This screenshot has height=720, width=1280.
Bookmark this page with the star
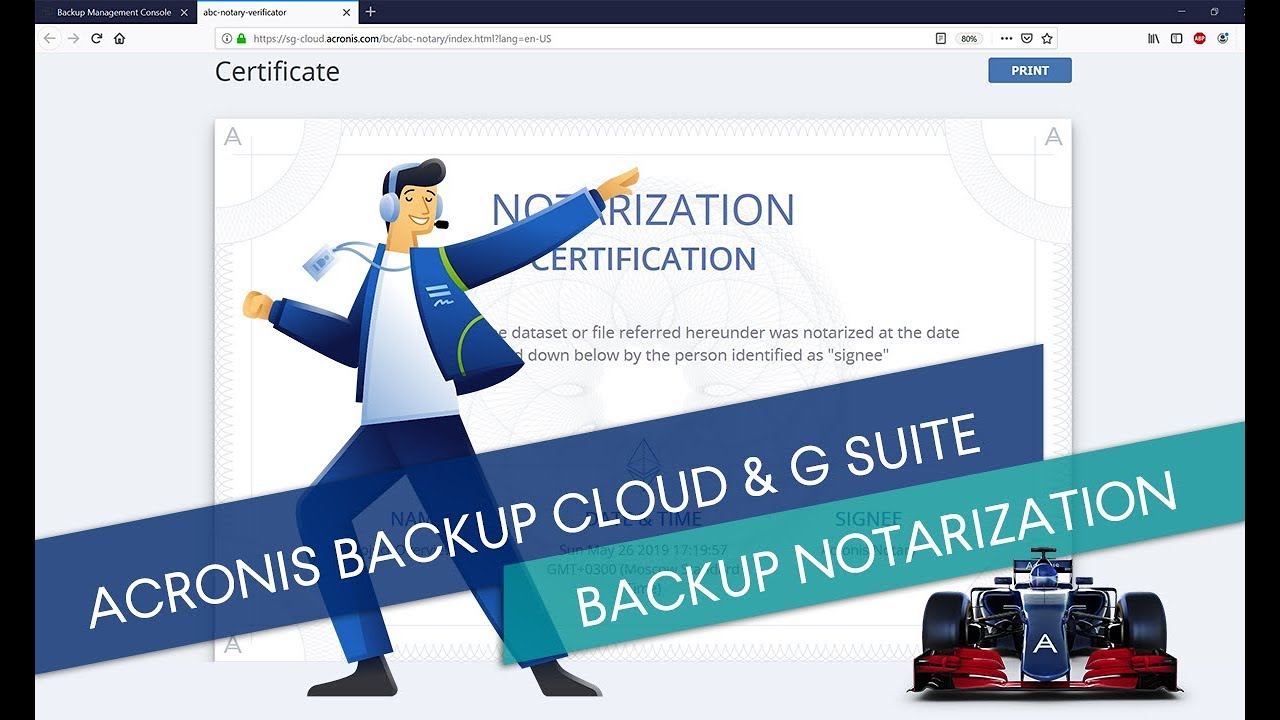(x=1046, y=38)
